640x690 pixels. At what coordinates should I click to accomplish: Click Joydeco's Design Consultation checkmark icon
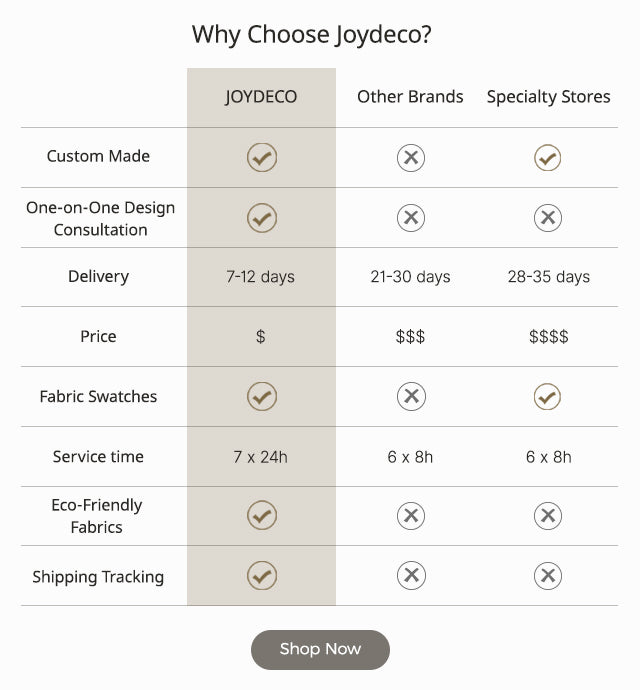261,217
